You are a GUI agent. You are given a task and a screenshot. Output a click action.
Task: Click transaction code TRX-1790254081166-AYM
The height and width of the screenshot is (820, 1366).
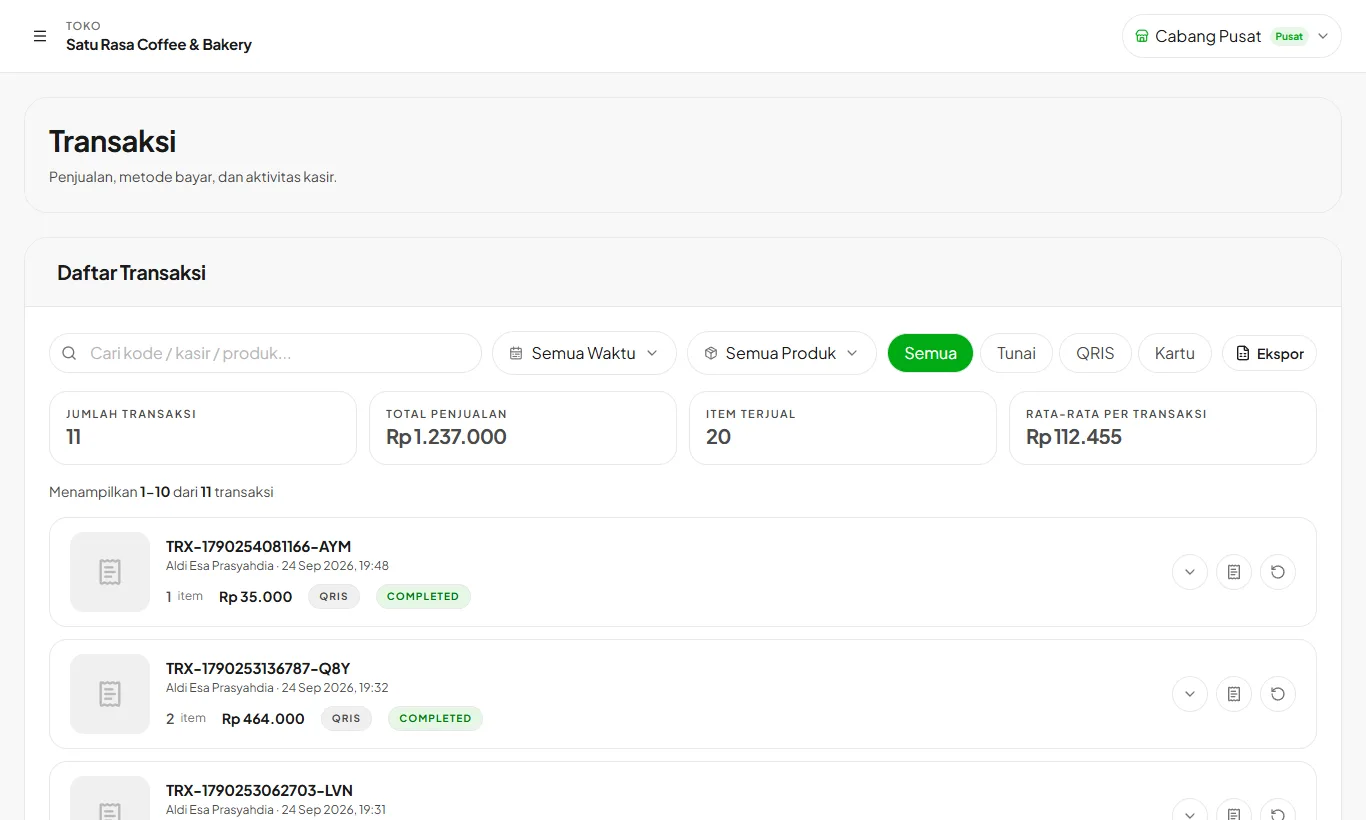coord(258,547)
